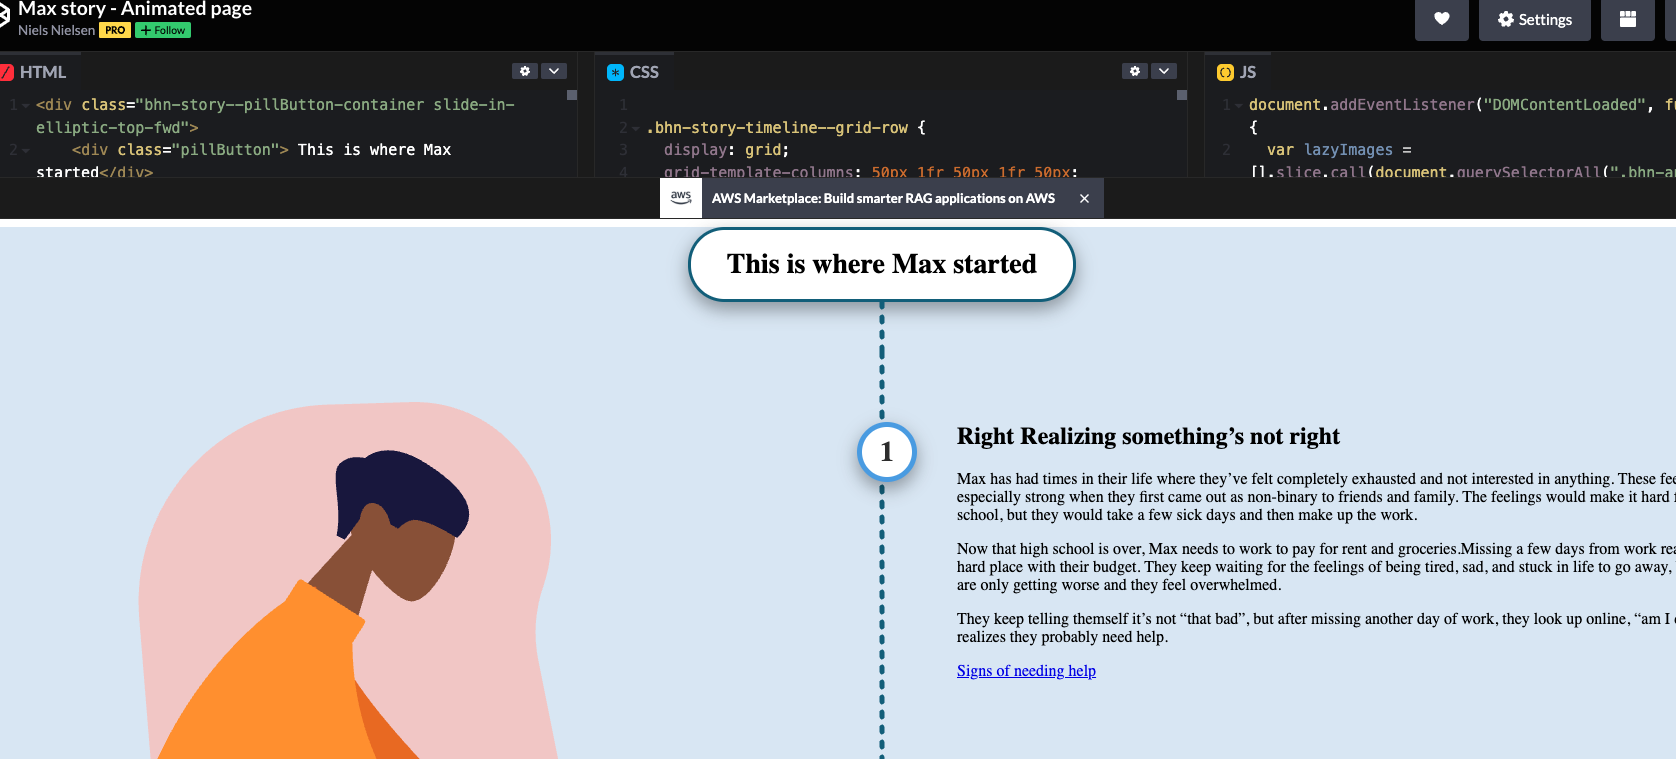Click timeline step marker number 1

(886, 452)
